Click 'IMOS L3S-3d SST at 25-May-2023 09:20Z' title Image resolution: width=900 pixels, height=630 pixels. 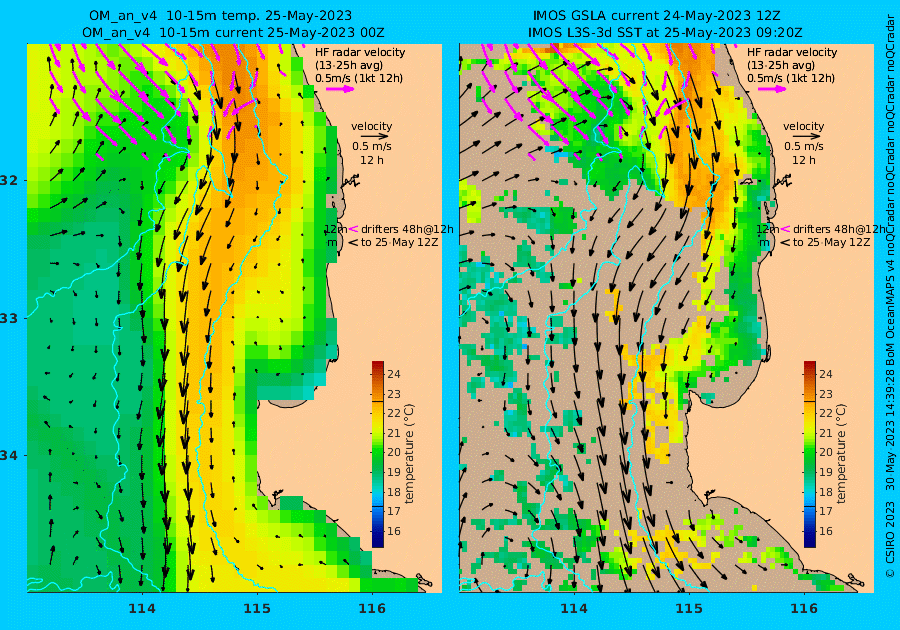pyautogui.click(x=665, y=33)
